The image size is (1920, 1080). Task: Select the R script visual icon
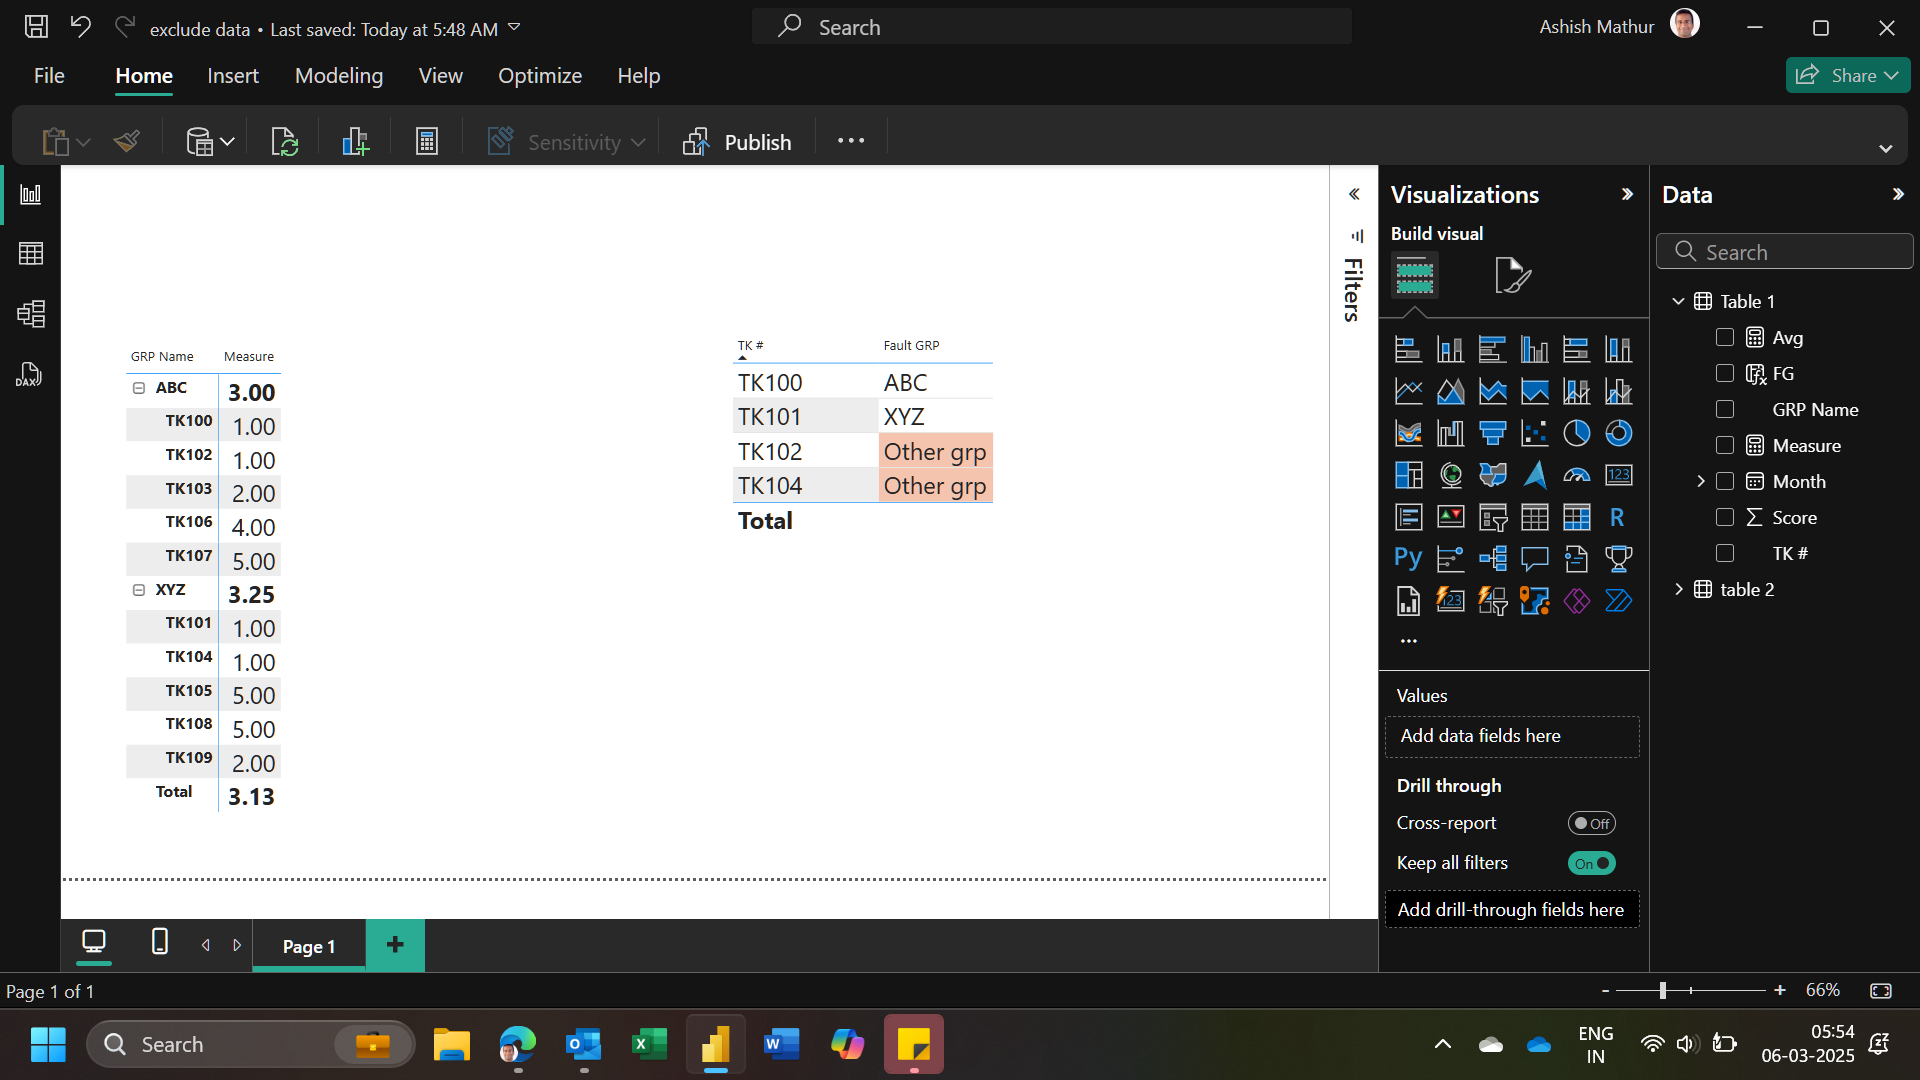[1618, 517]
